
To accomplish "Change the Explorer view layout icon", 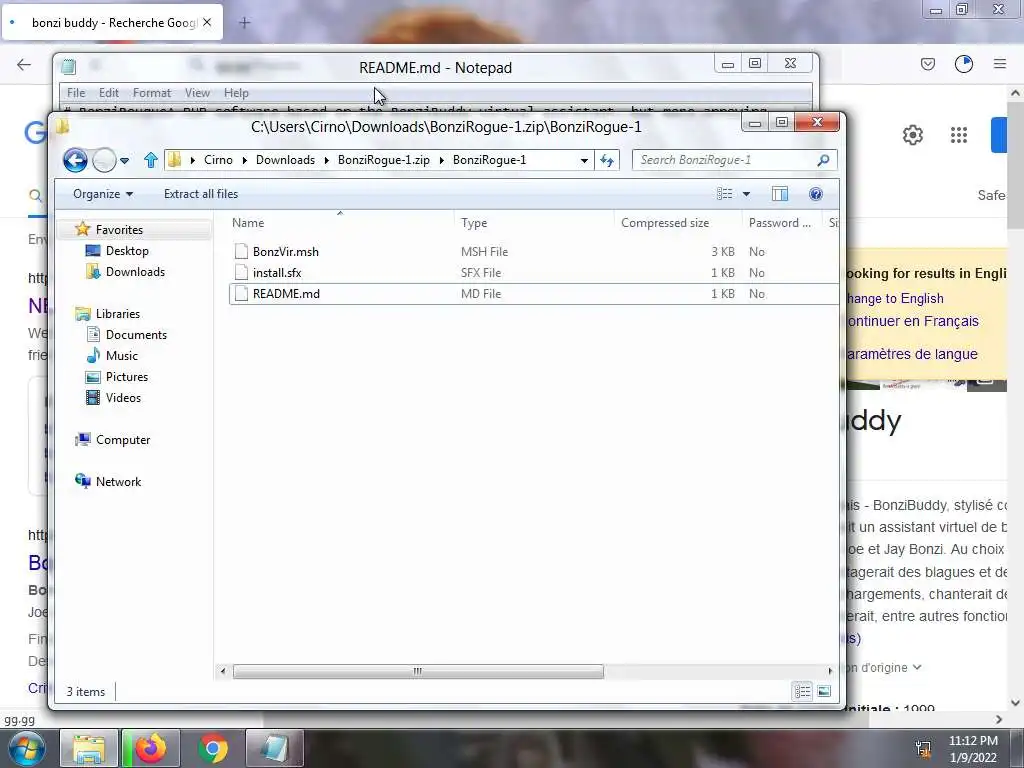I will coord(724,194).
